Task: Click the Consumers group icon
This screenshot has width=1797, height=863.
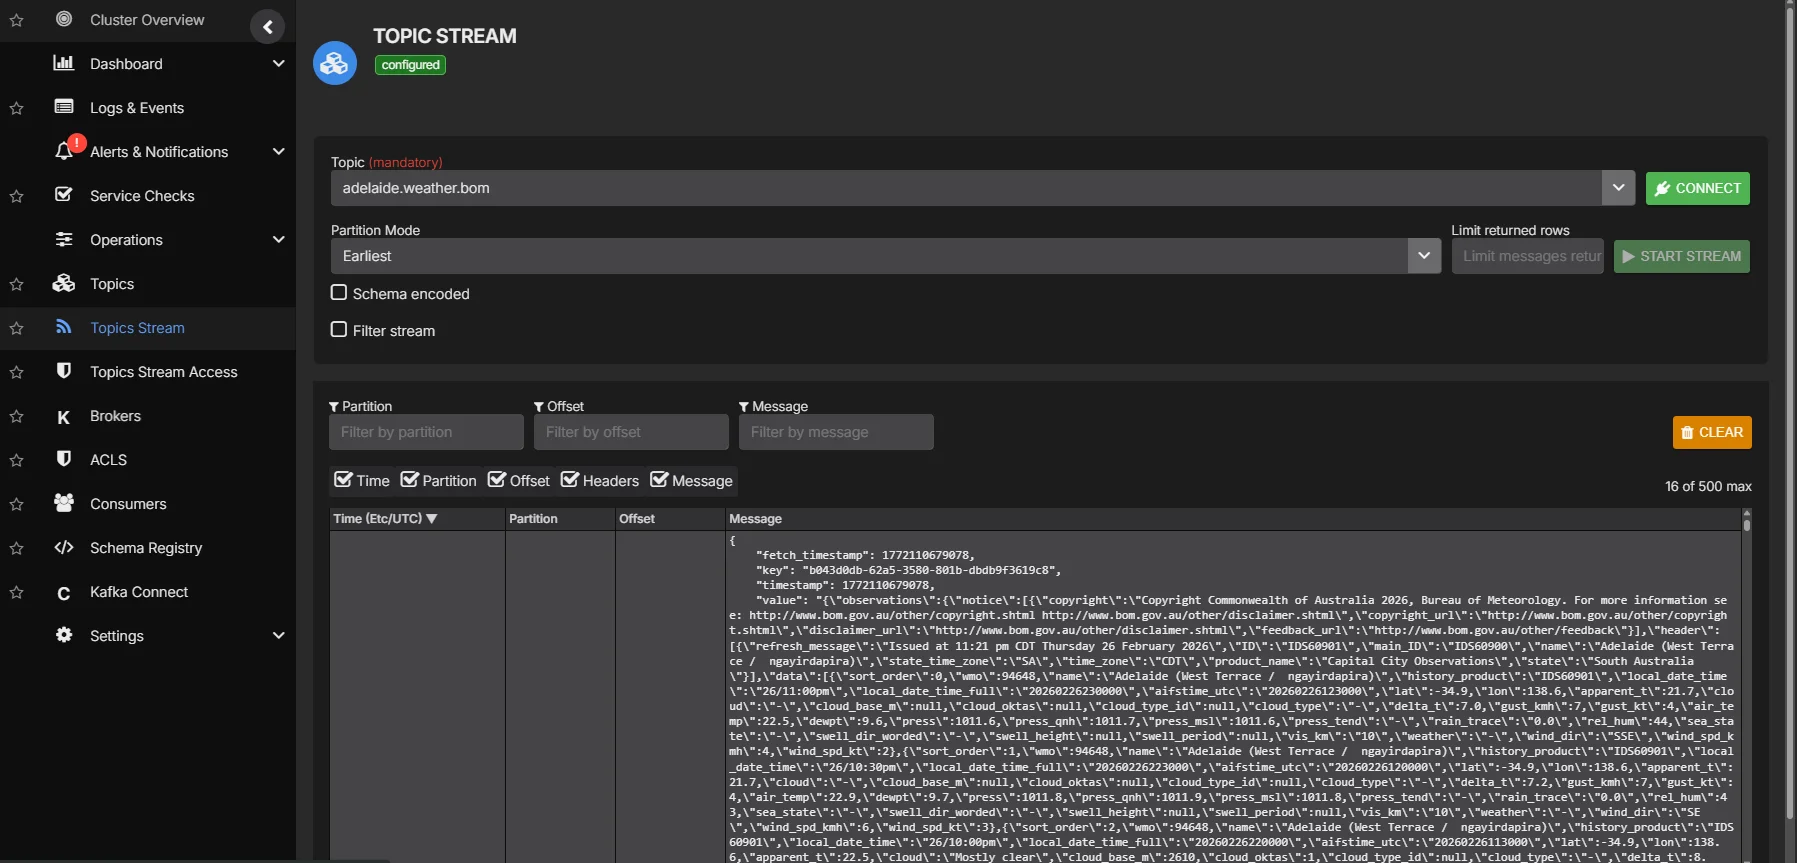Action: 64,504
